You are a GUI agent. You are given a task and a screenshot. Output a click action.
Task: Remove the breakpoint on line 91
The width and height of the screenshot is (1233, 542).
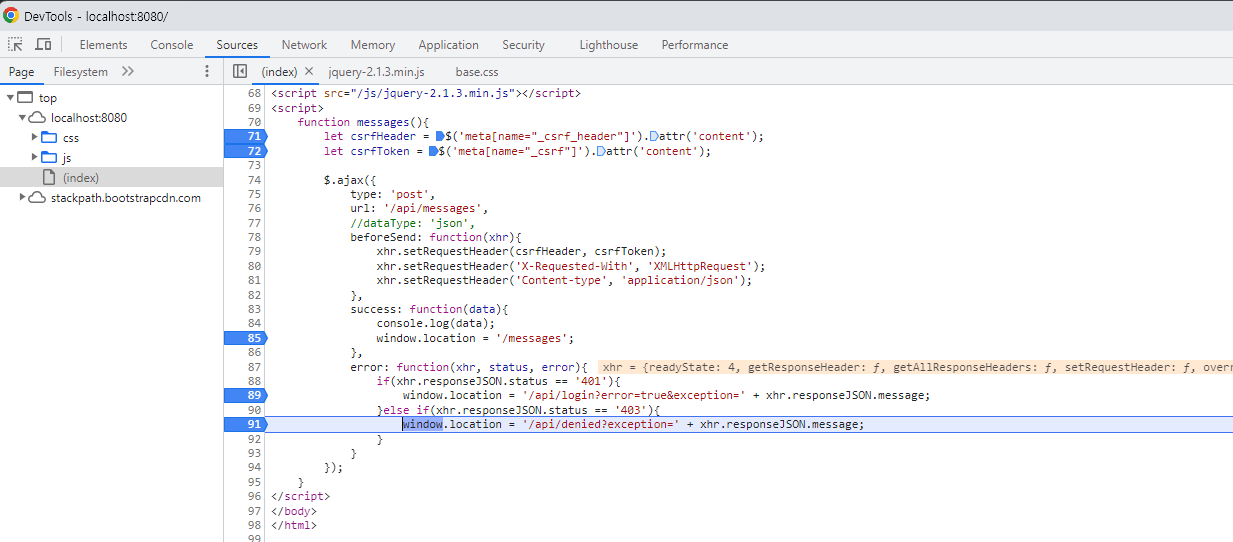click(246, 424)
